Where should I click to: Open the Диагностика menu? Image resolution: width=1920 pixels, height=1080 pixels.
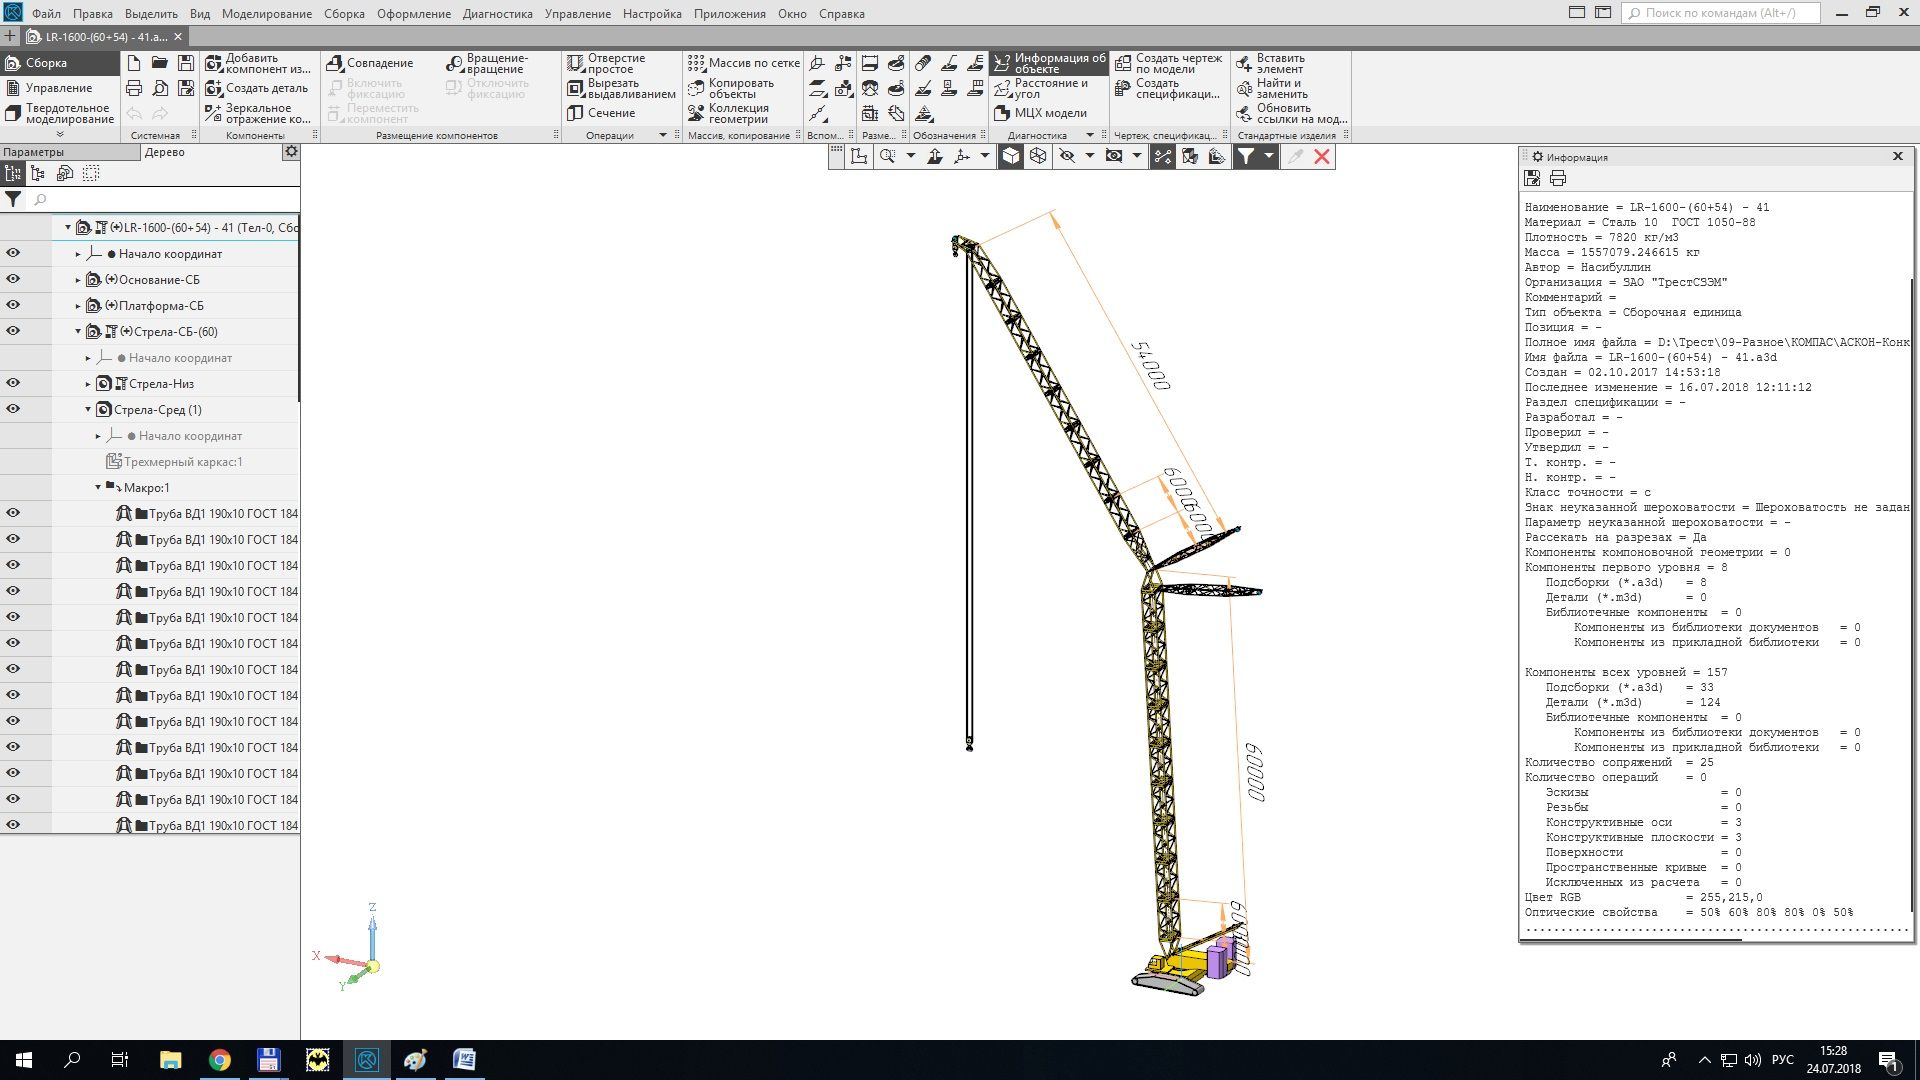[x=497, y=13]
